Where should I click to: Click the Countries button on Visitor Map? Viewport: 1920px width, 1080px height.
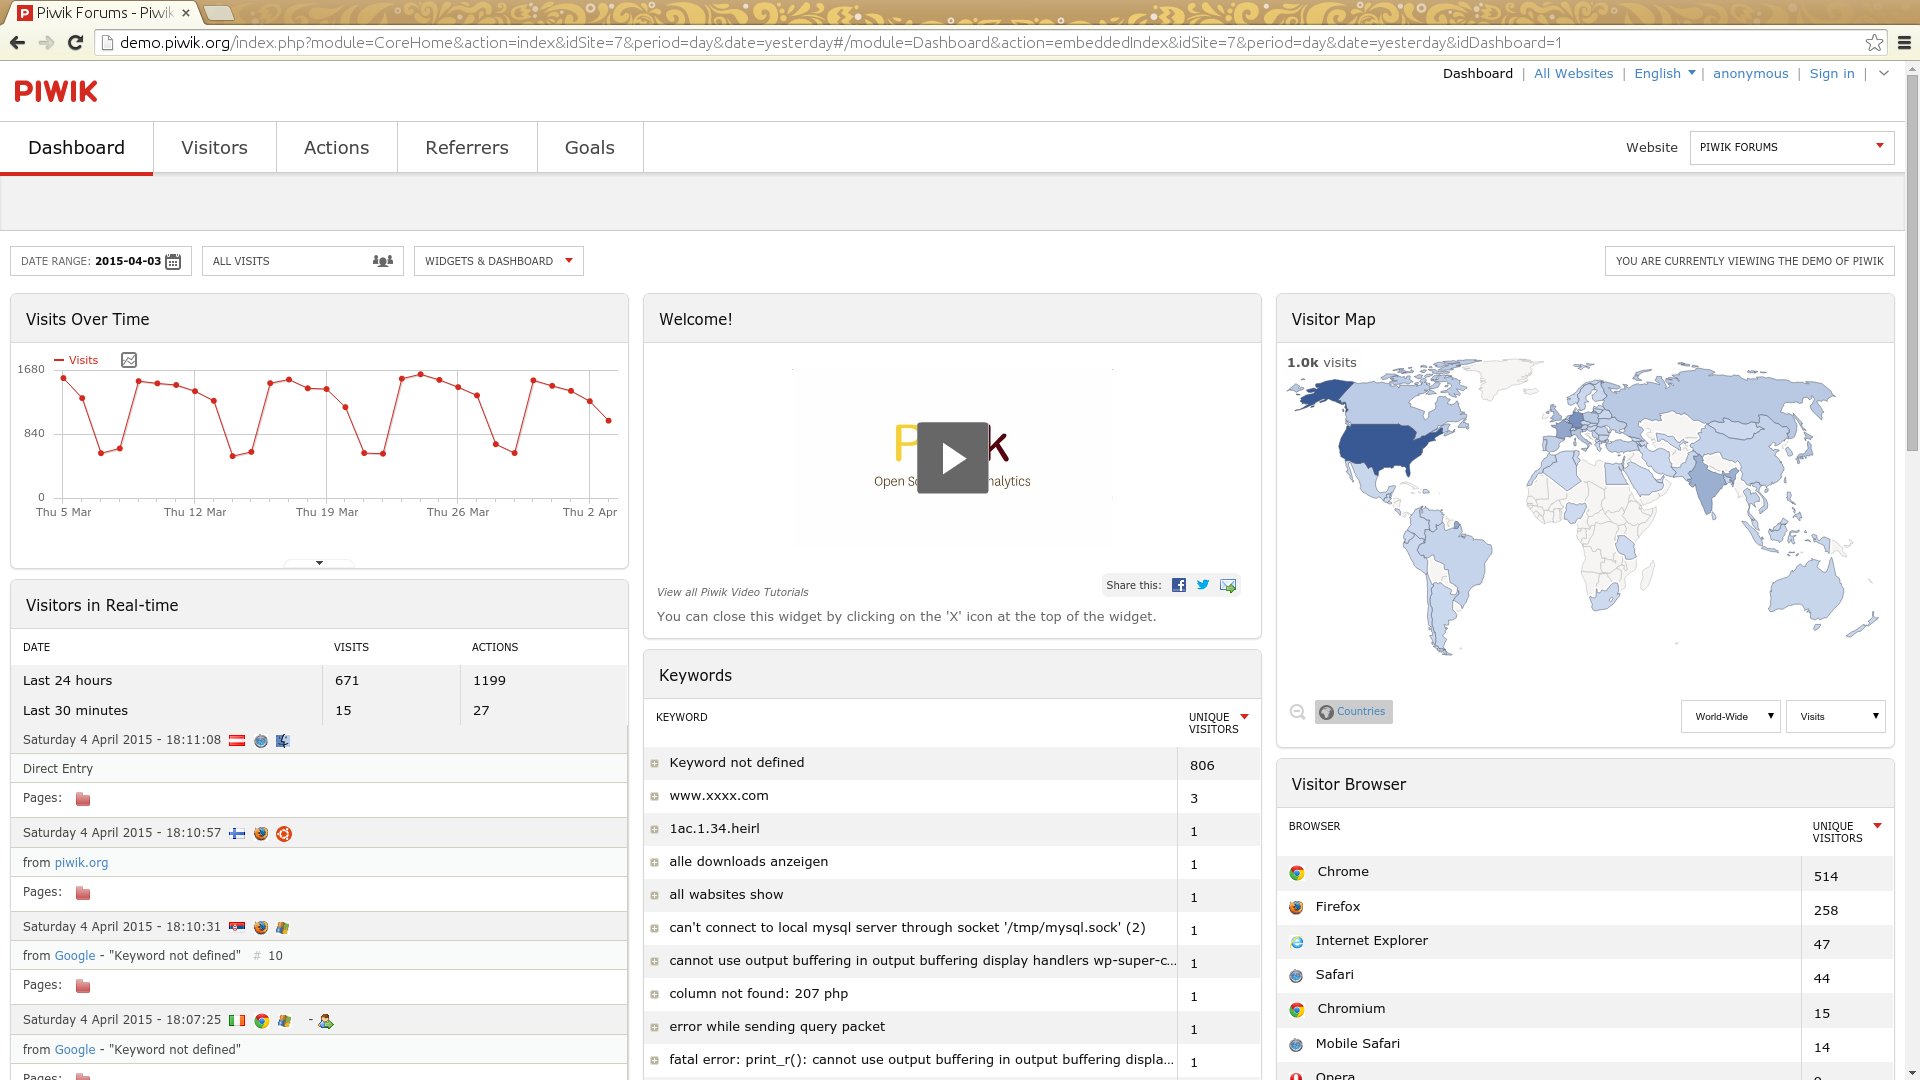pos(1353,712)
